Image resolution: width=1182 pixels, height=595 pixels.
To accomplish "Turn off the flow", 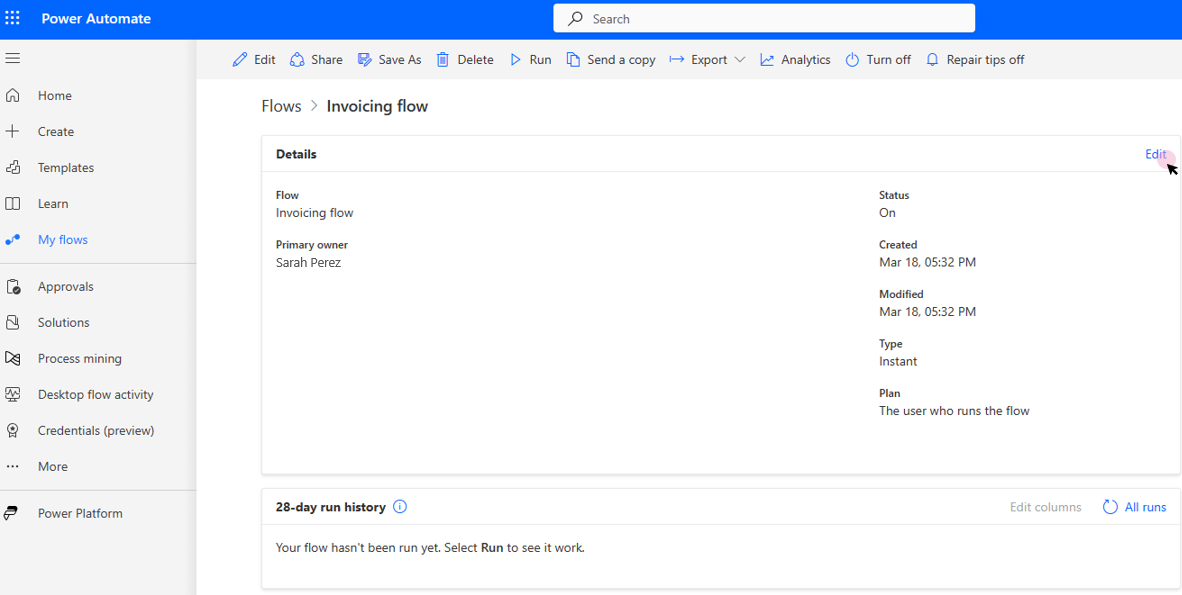I will tap(878, 60).
